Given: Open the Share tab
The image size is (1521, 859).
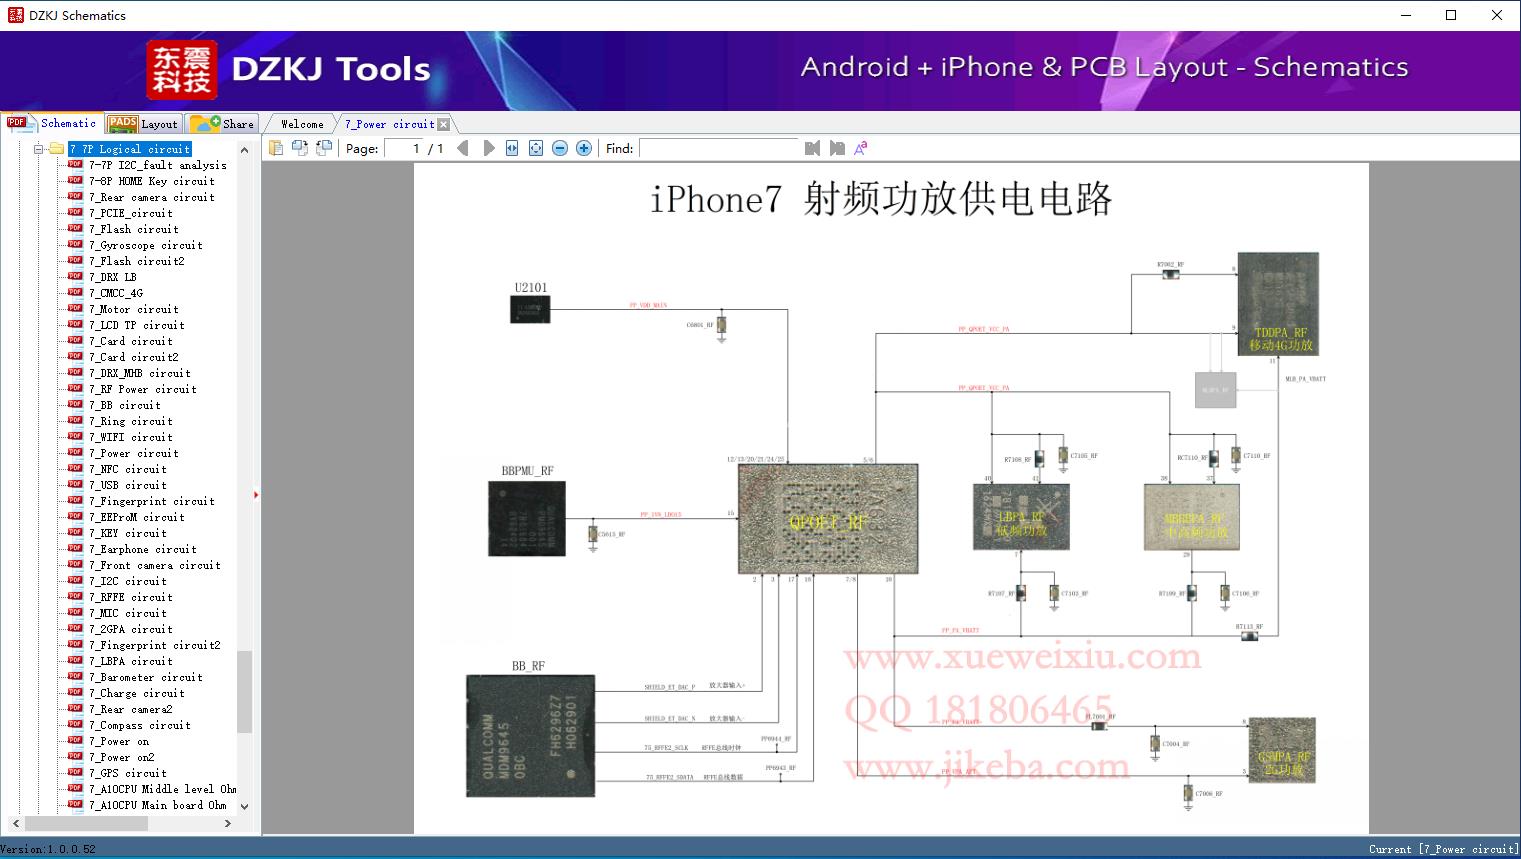Looking at the screenshot, I should pyautogui.click(x=223, y=123).
